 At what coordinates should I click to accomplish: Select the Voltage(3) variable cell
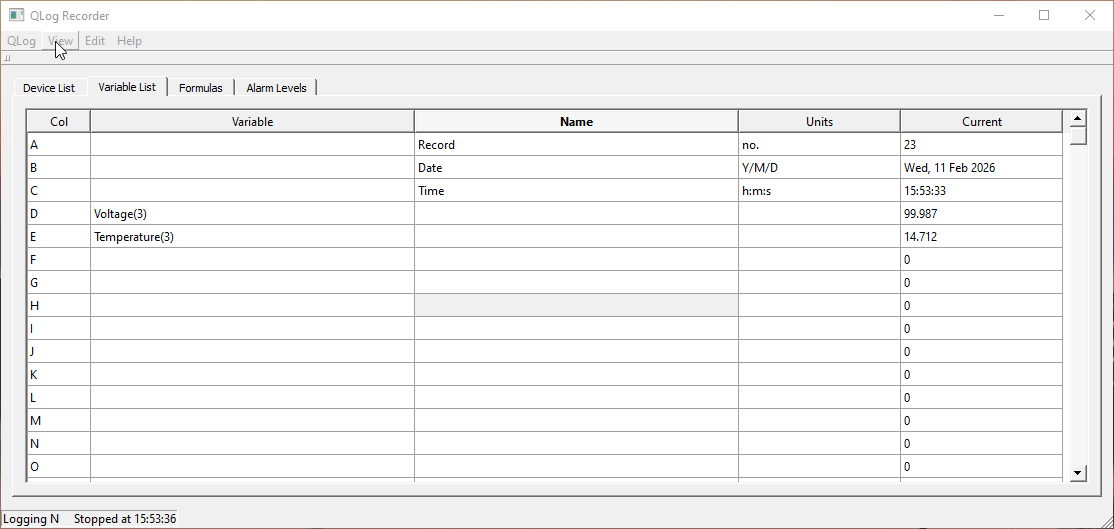click(x=252, y=214)
